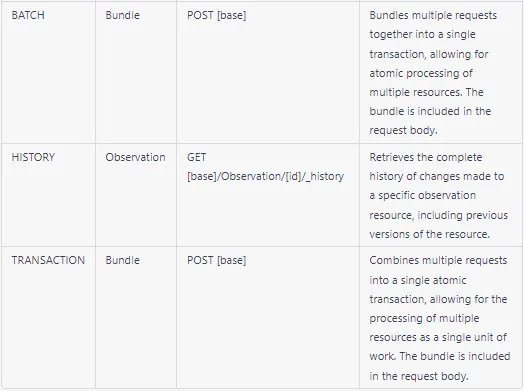Click 'atomic processing of' description line
This screenshot has width=524, height=391.
[x=421, y=73]
